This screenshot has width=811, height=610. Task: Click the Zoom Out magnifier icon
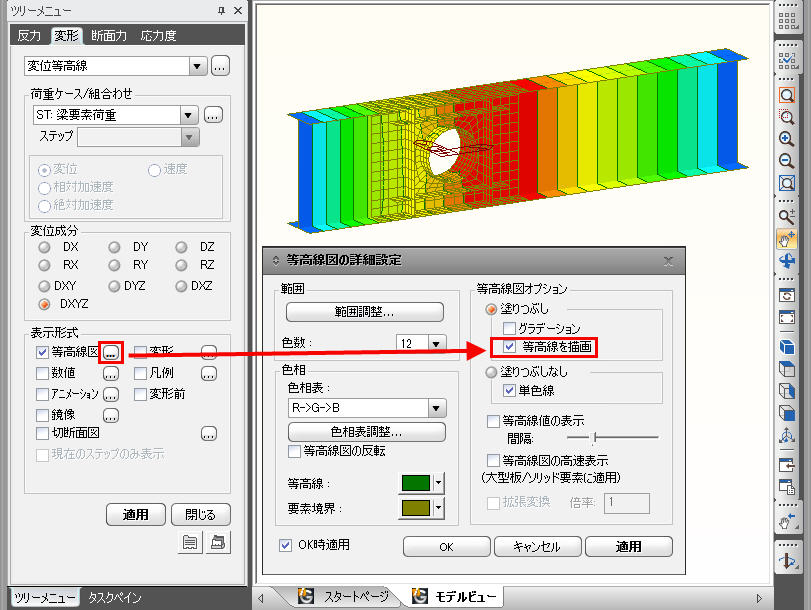click(x=787, y=161)
